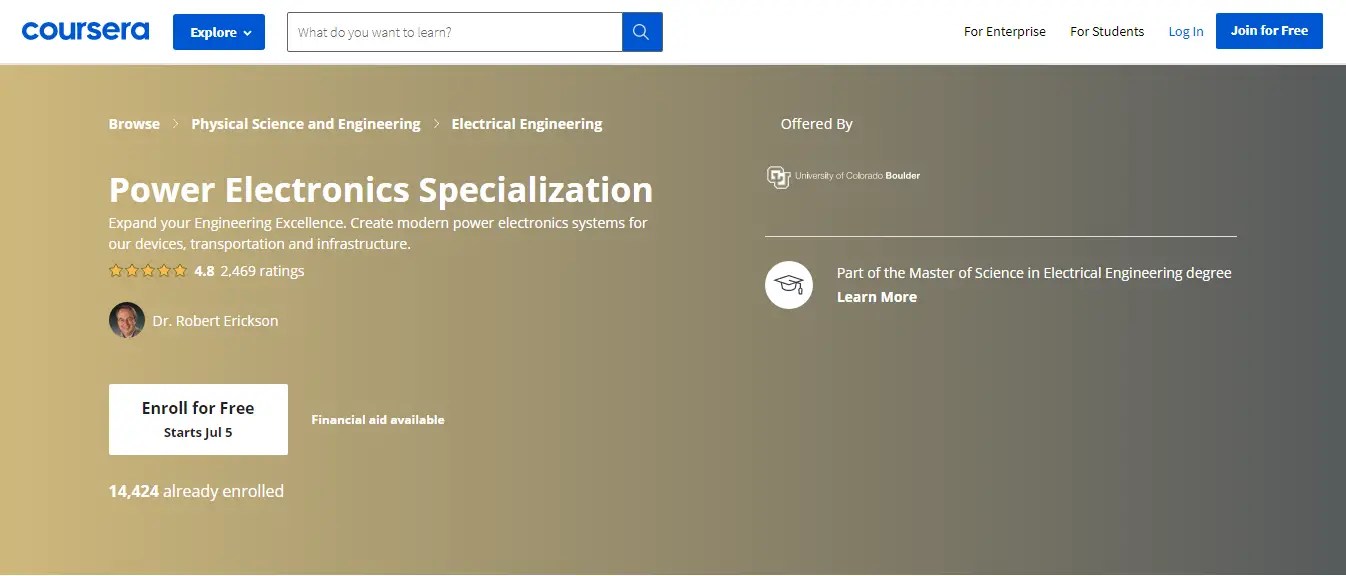Click Dr. Robert Erickson's profile photo

pyautogui.click(x=127, y=320)
